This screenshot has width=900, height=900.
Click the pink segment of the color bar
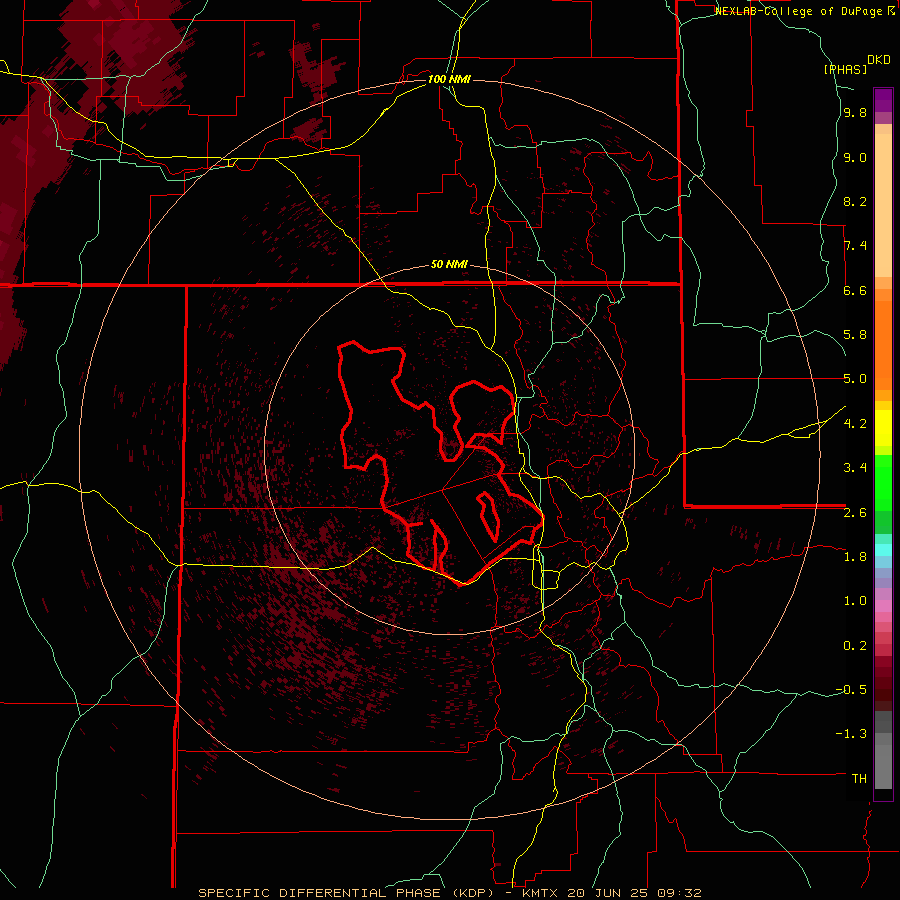(883, 606)
